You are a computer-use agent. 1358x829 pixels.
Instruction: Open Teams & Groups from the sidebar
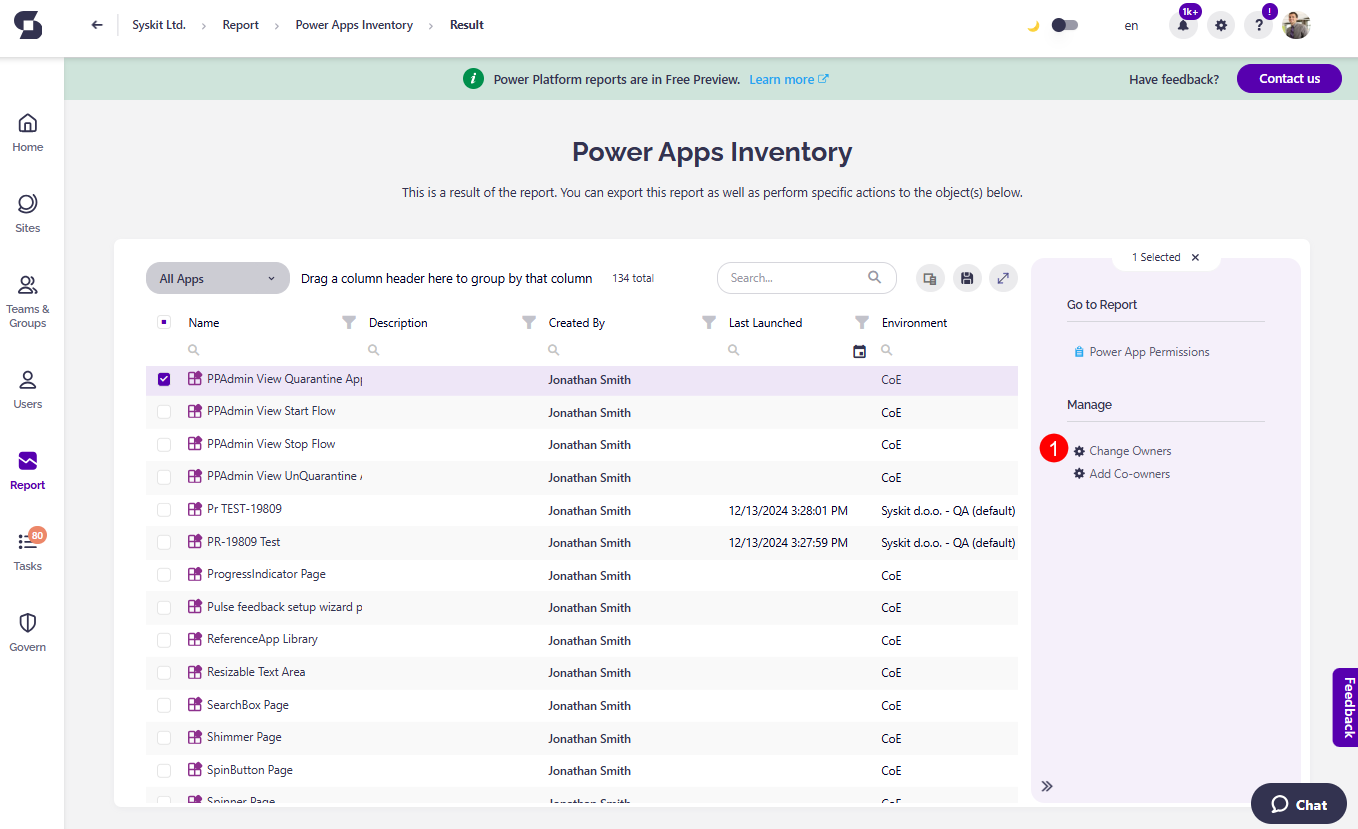coord(27,297)
